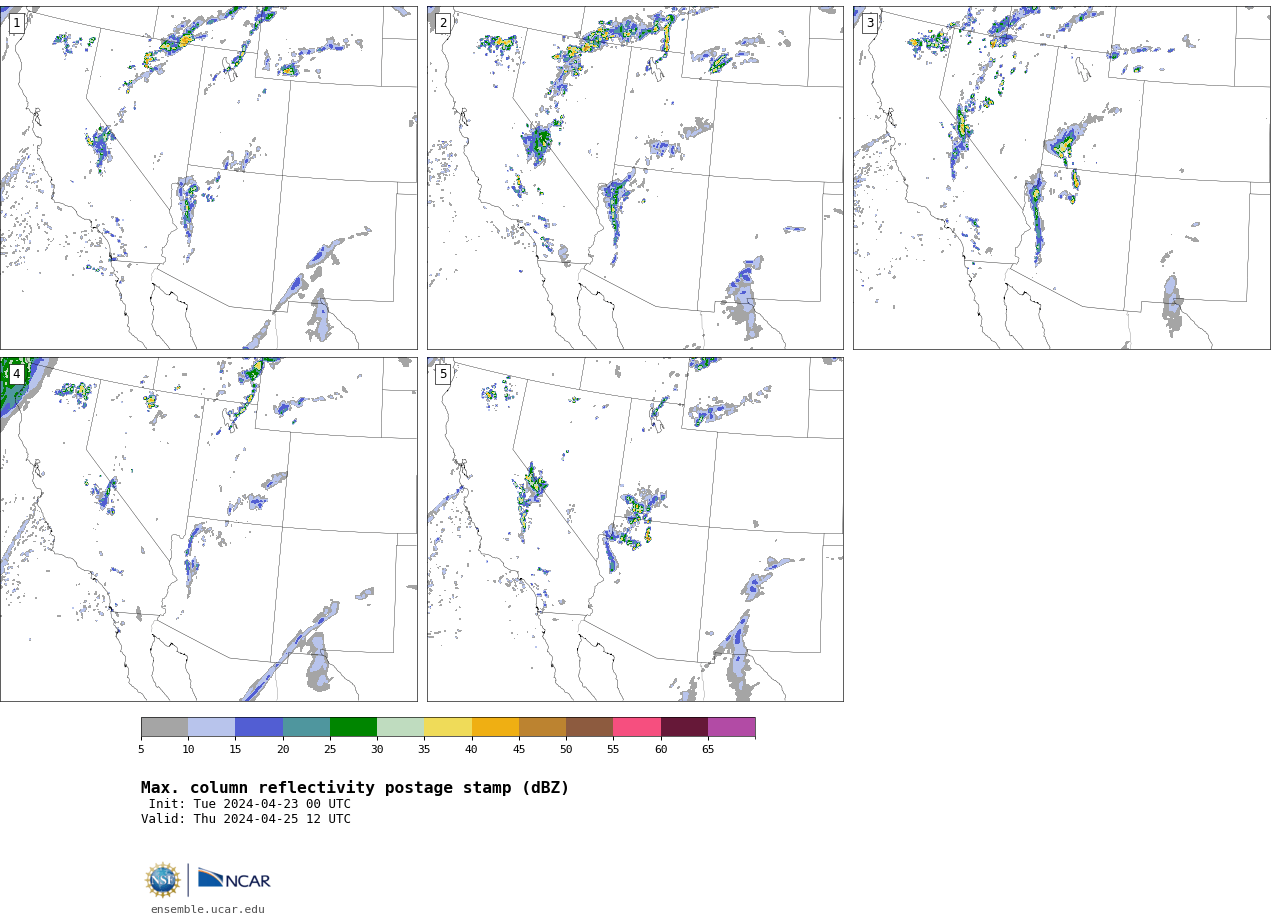
Task: Open ensemble member 1 map panel
Action: point(208,178)
